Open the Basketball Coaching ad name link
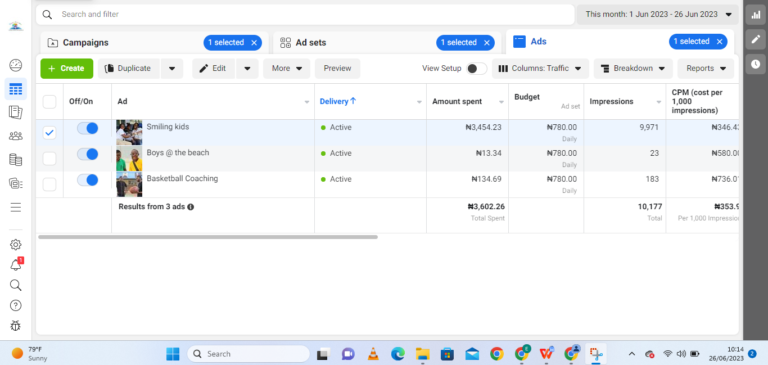Image resolution: width=768 pixels, height=365 pixels. point(182,178)
